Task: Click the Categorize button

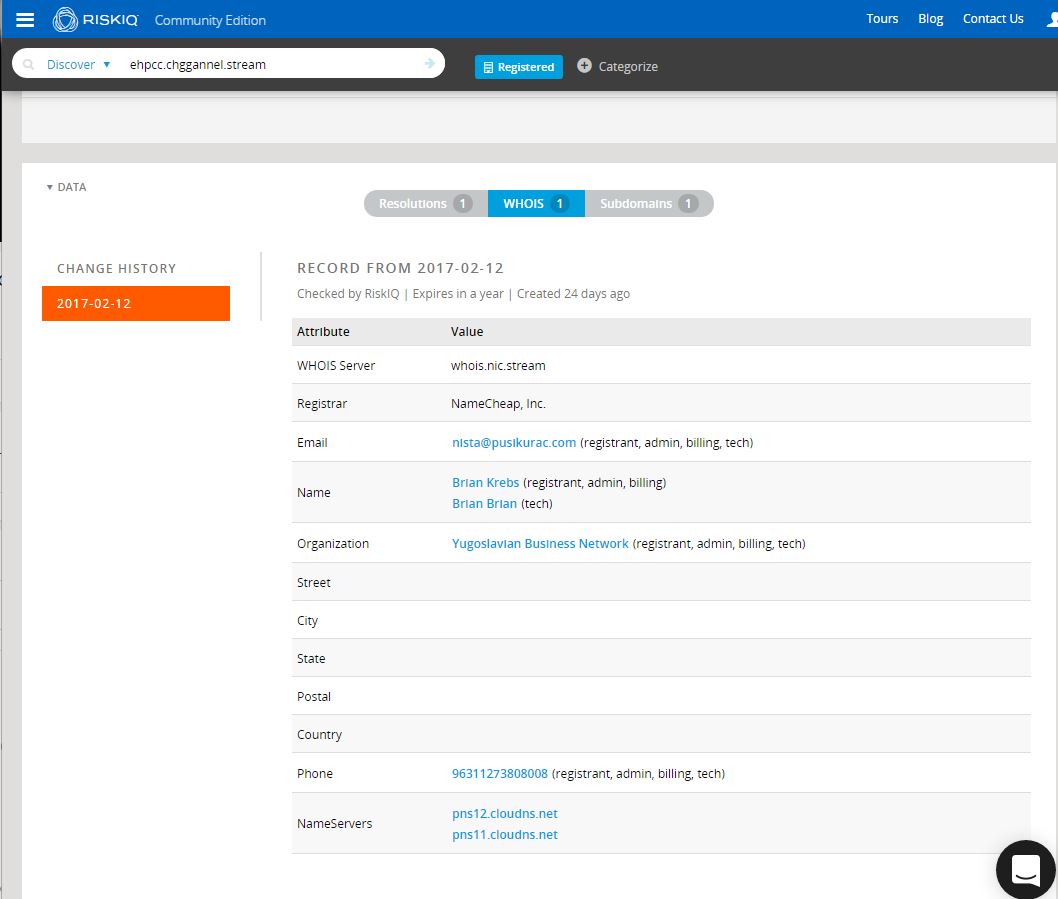Action: (x=617, y=66)
